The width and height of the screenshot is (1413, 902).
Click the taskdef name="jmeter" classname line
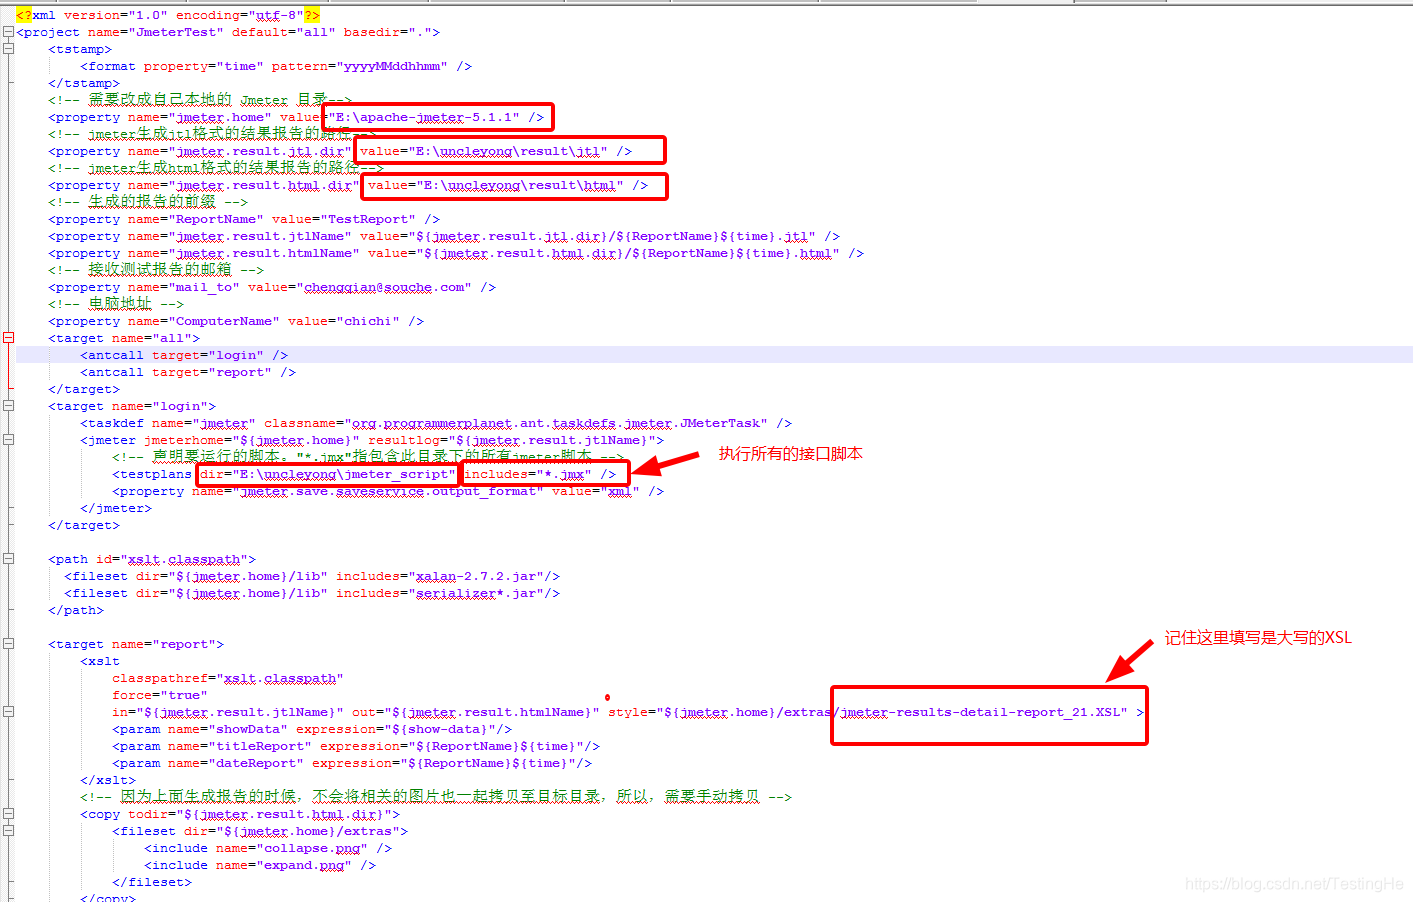coord(436,423)
